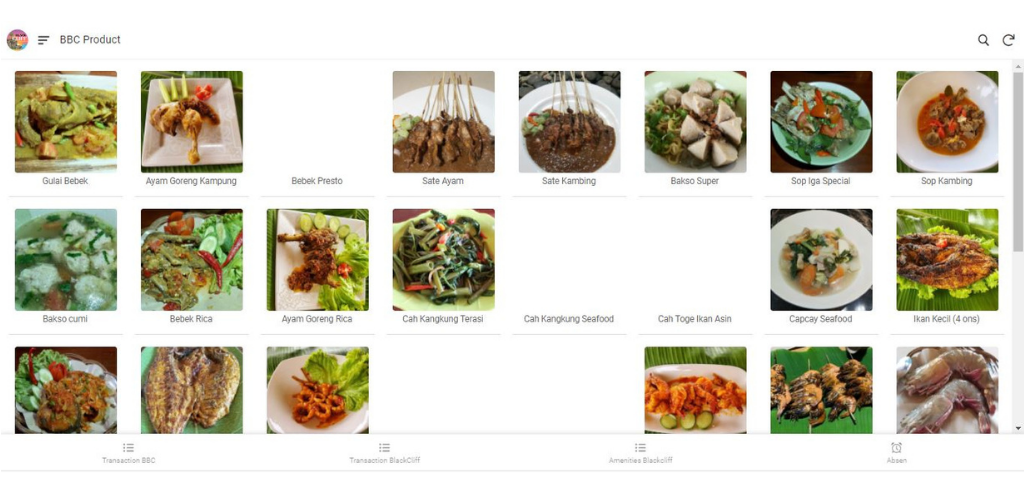Viewport: 1024px width, 500px height.
Task: Click the refresh icon
Action: [1008, 40]
